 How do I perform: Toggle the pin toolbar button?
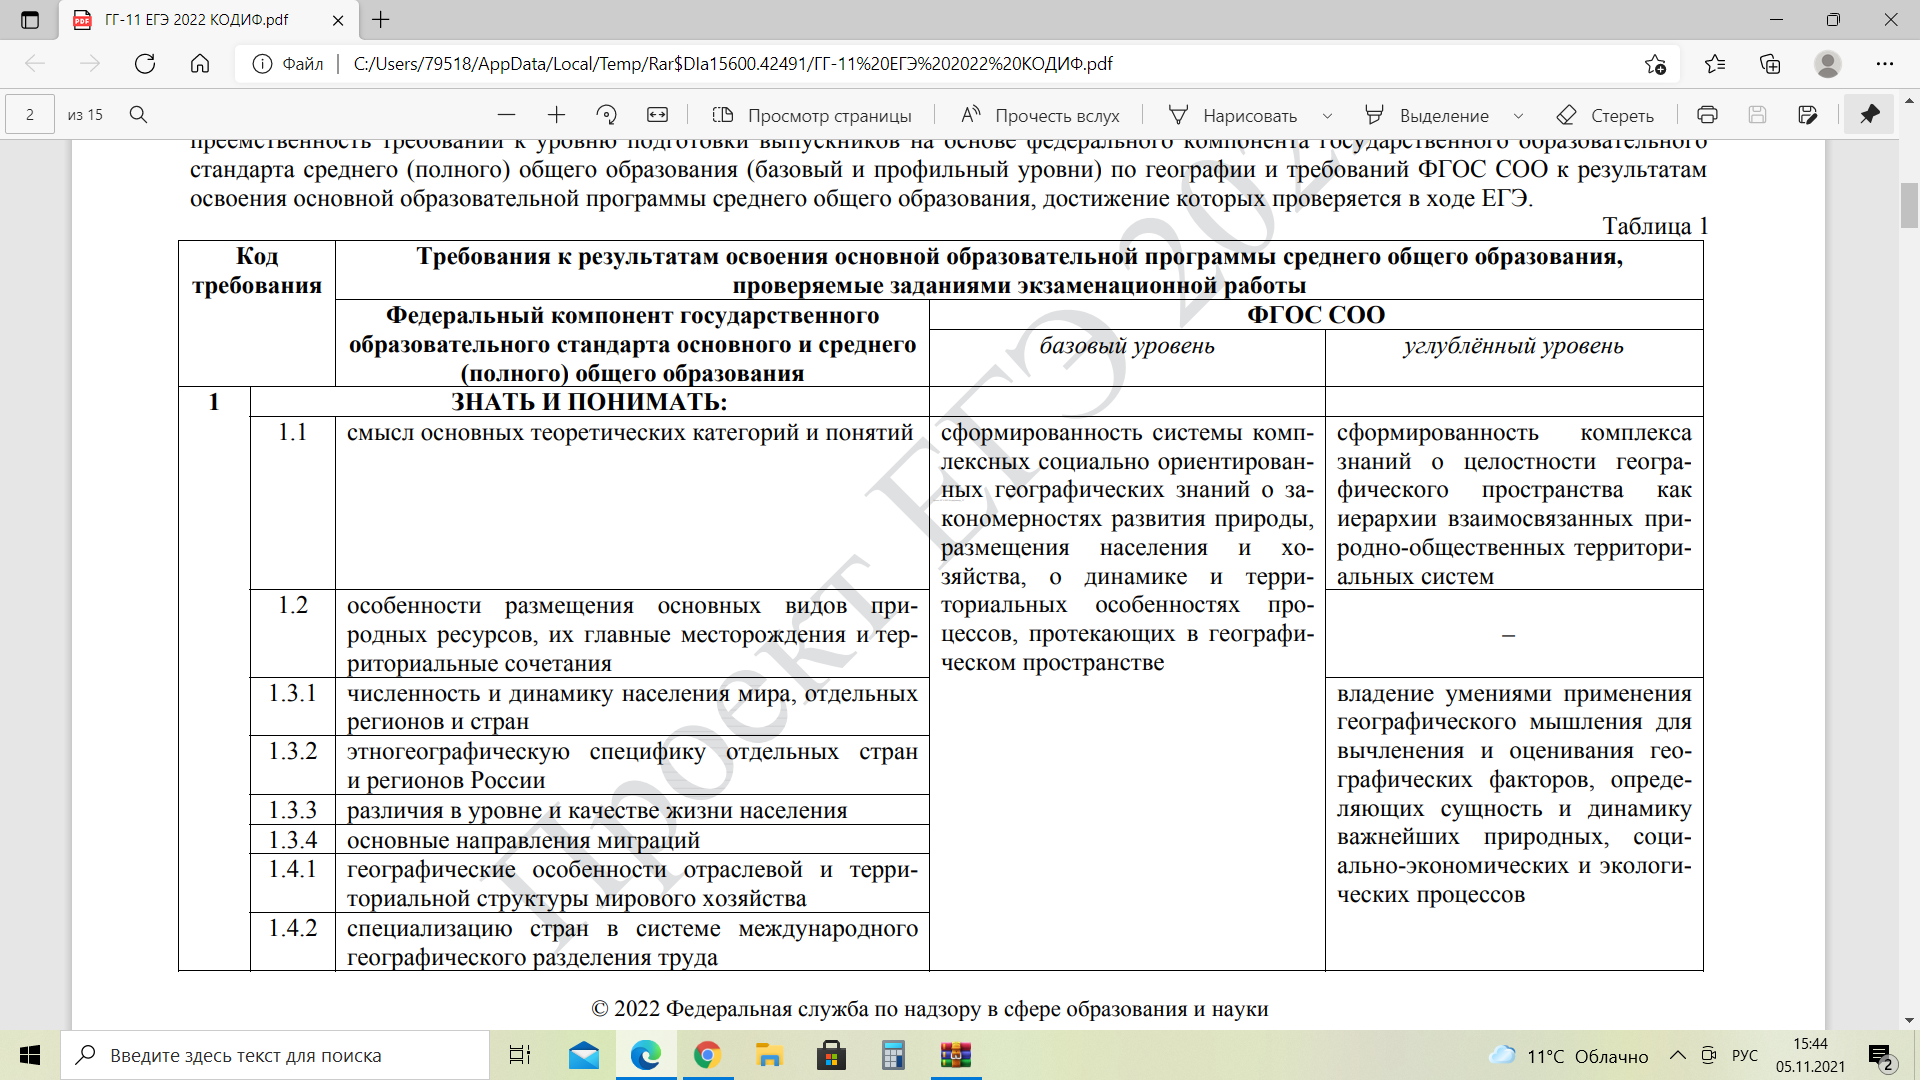[x=1869, y=114]
